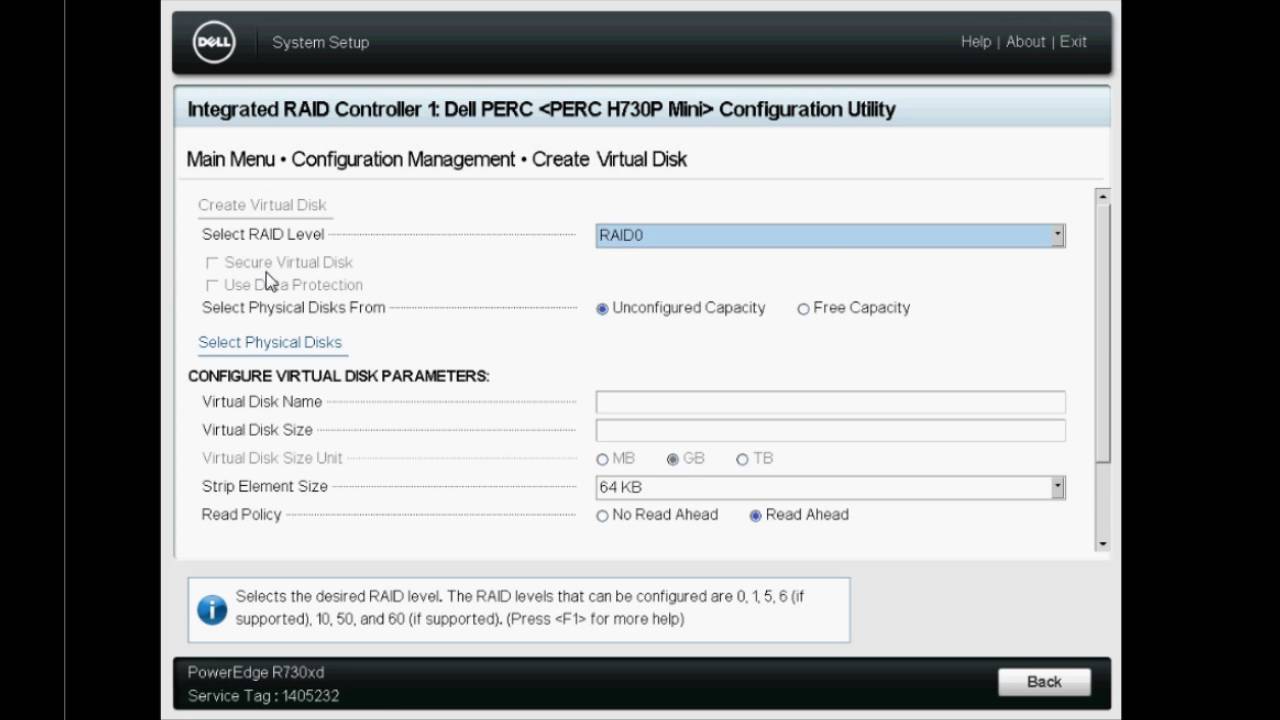This screenshot has height=720, width=1280.
Task: Select No Read Ahead policy
Action: coord(602,516)
